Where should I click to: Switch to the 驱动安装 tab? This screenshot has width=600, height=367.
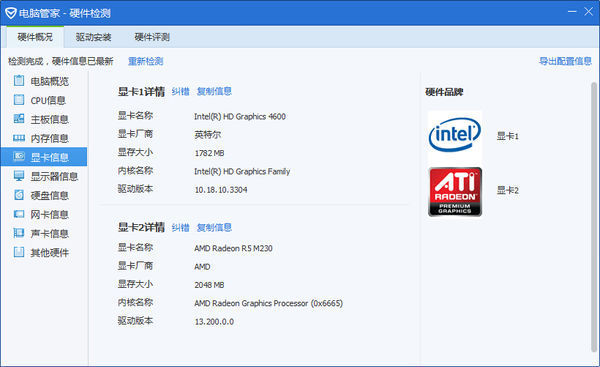[93, 37]
